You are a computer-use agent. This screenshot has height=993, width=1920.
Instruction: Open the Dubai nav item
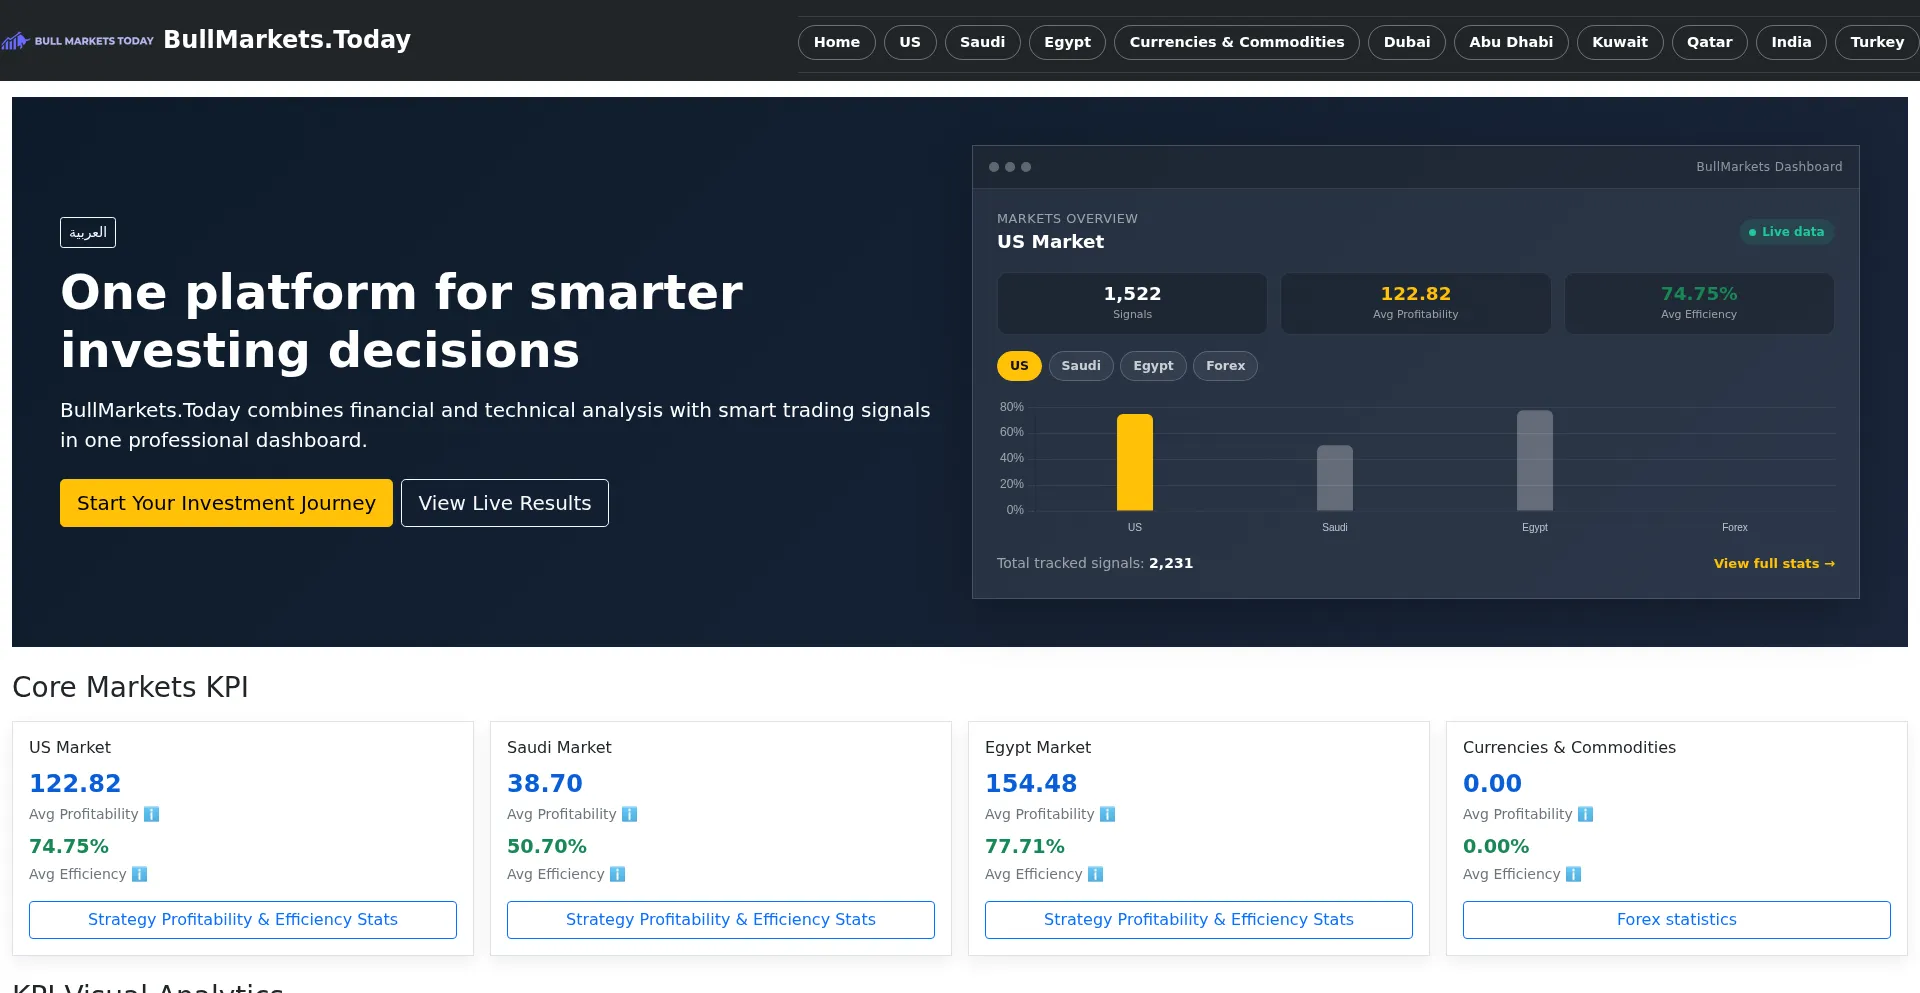1407,42
